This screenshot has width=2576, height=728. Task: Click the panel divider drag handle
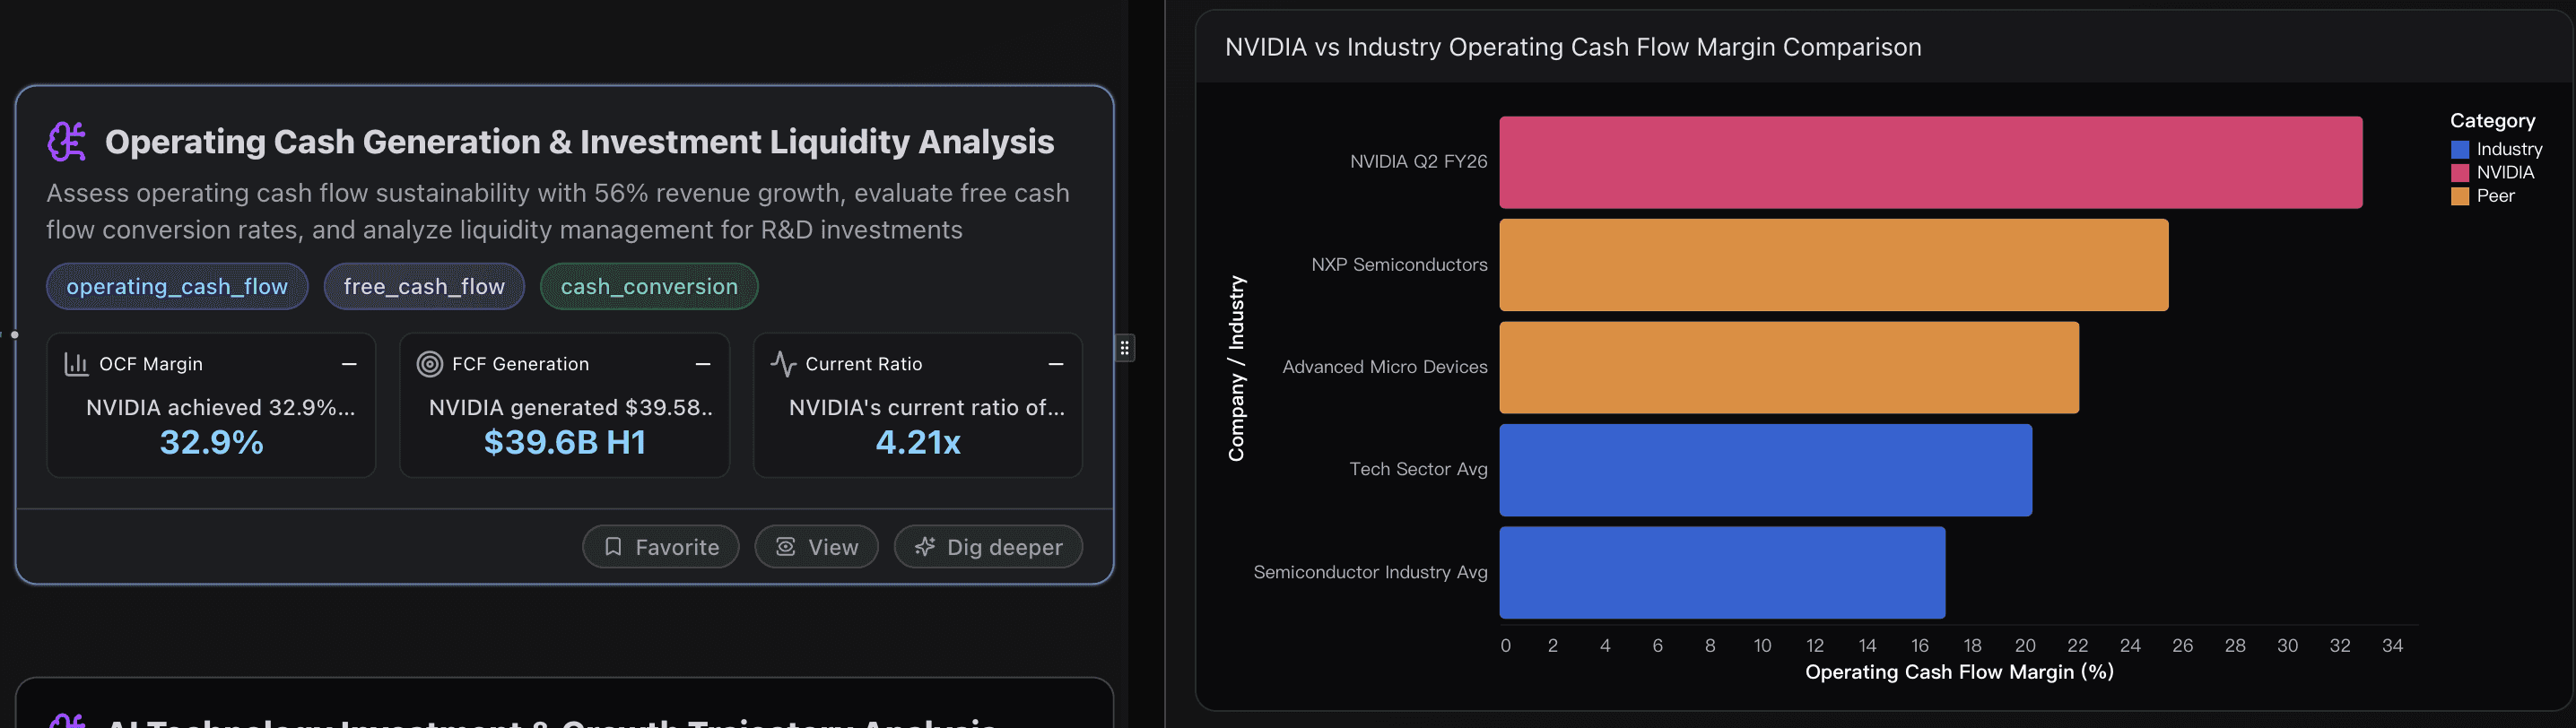pyautogui.click(x=1125, y=348)
